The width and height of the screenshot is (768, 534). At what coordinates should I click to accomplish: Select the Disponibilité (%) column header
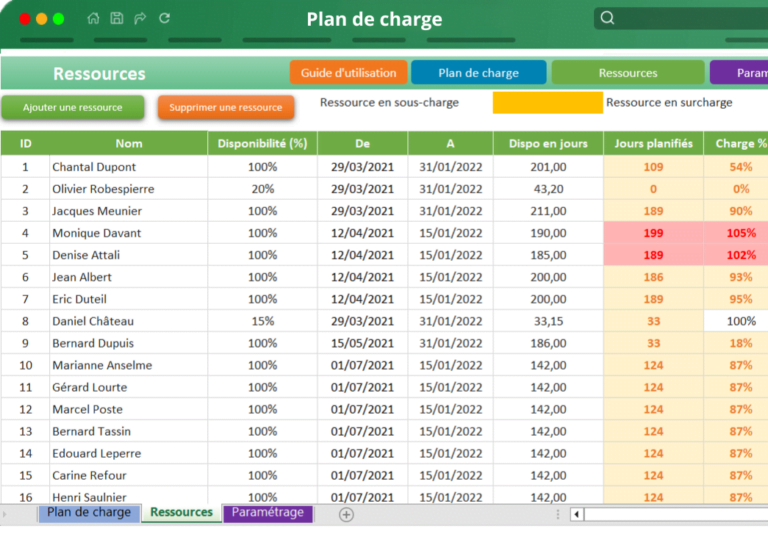click(x=263, y=144)
